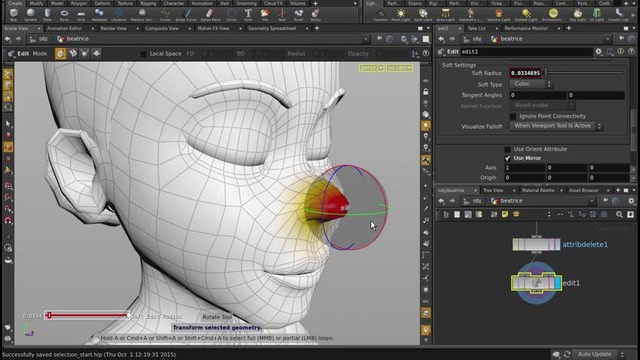Screen dimensions: 640x360
Task: Click the obj path button in the viewport
Action: [x=40, y=39]
